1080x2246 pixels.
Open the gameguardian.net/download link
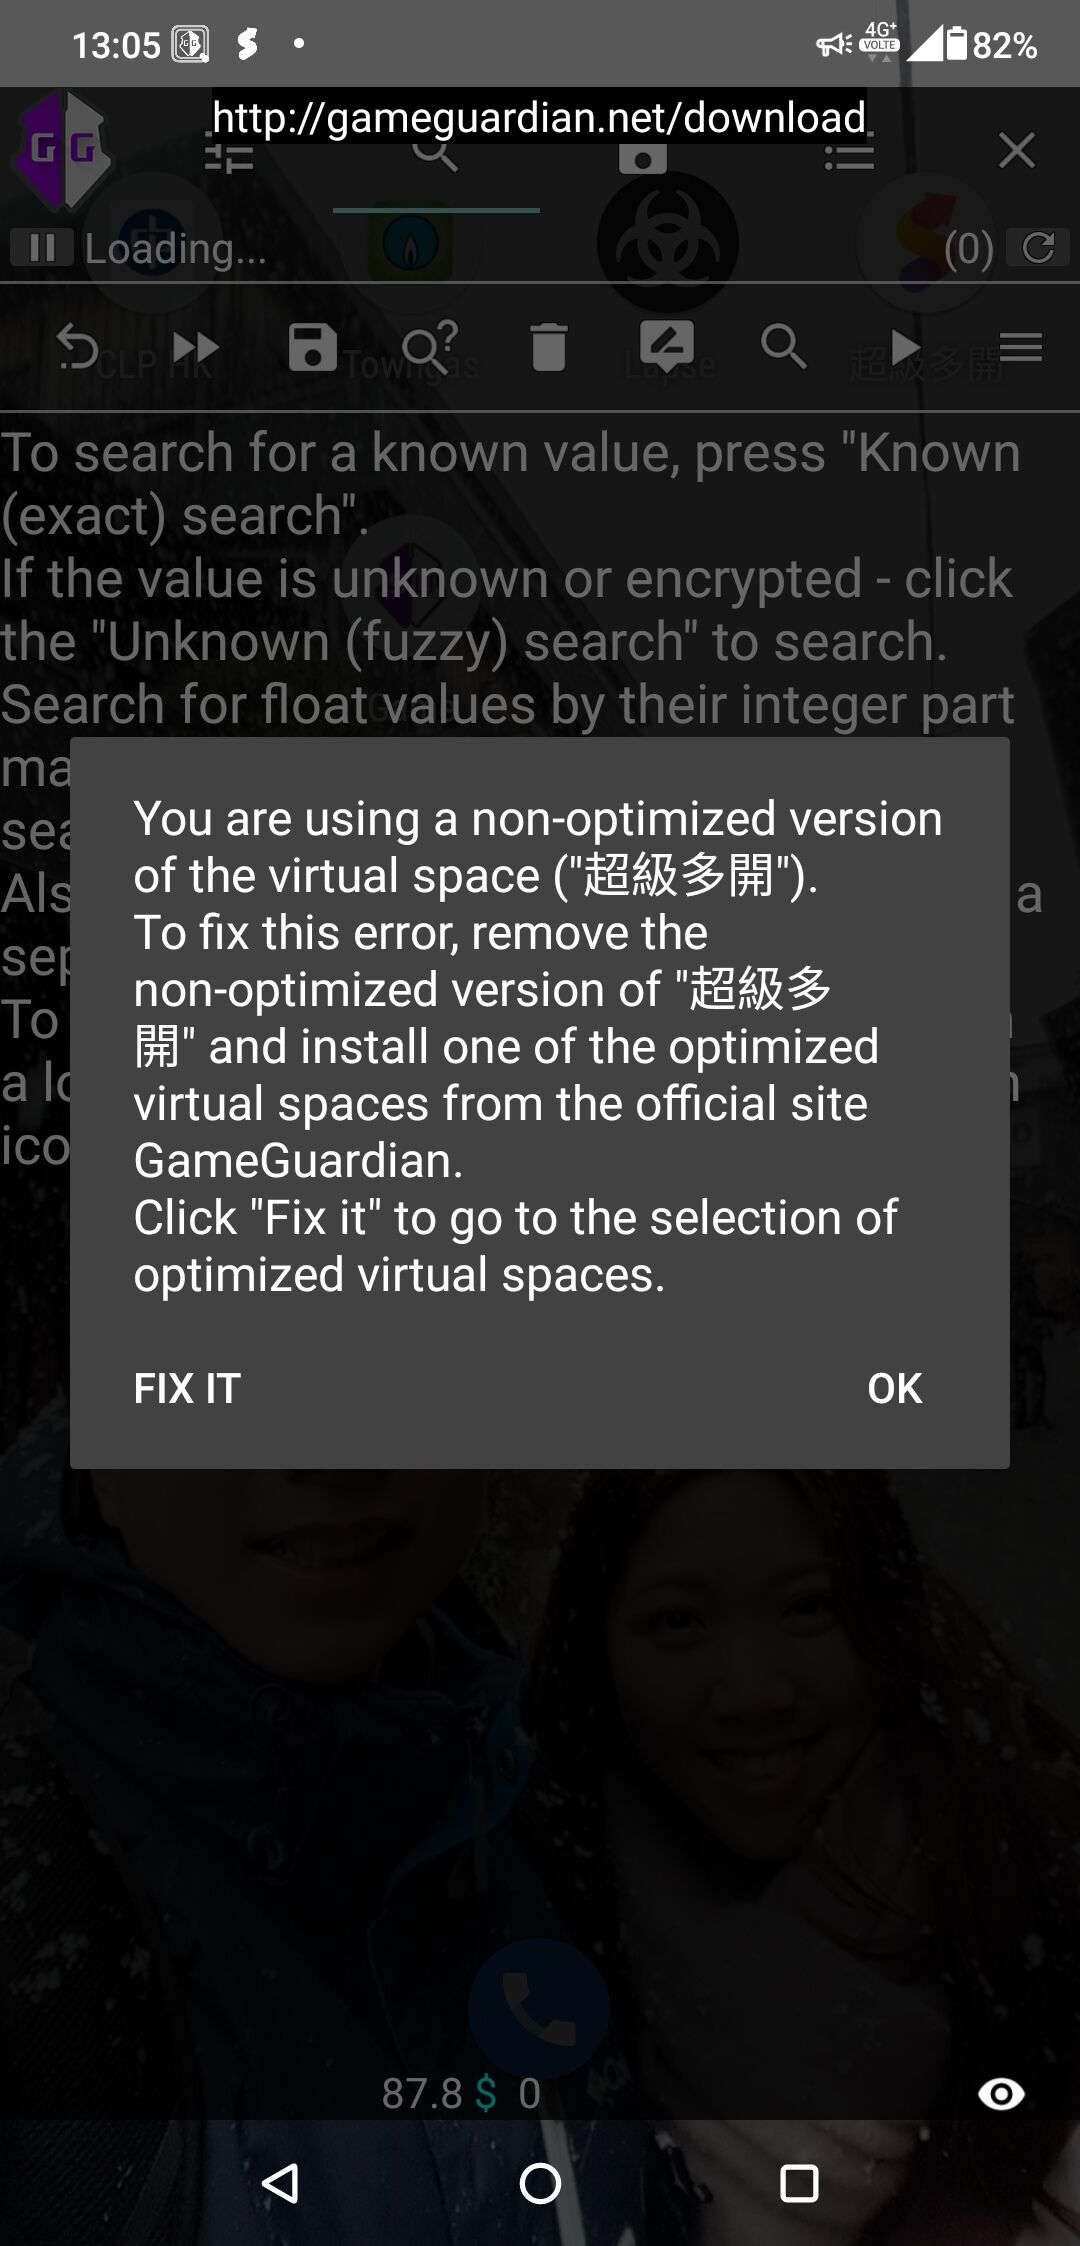539,117
